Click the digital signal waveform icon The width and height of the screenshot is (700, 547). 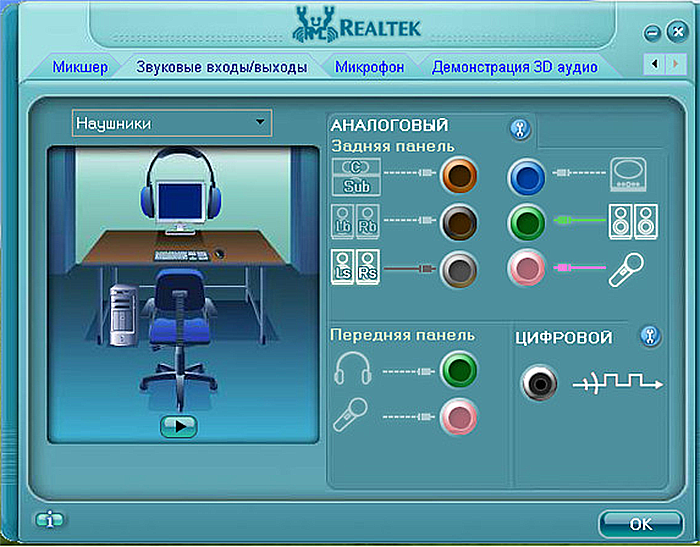click(618, 383)
